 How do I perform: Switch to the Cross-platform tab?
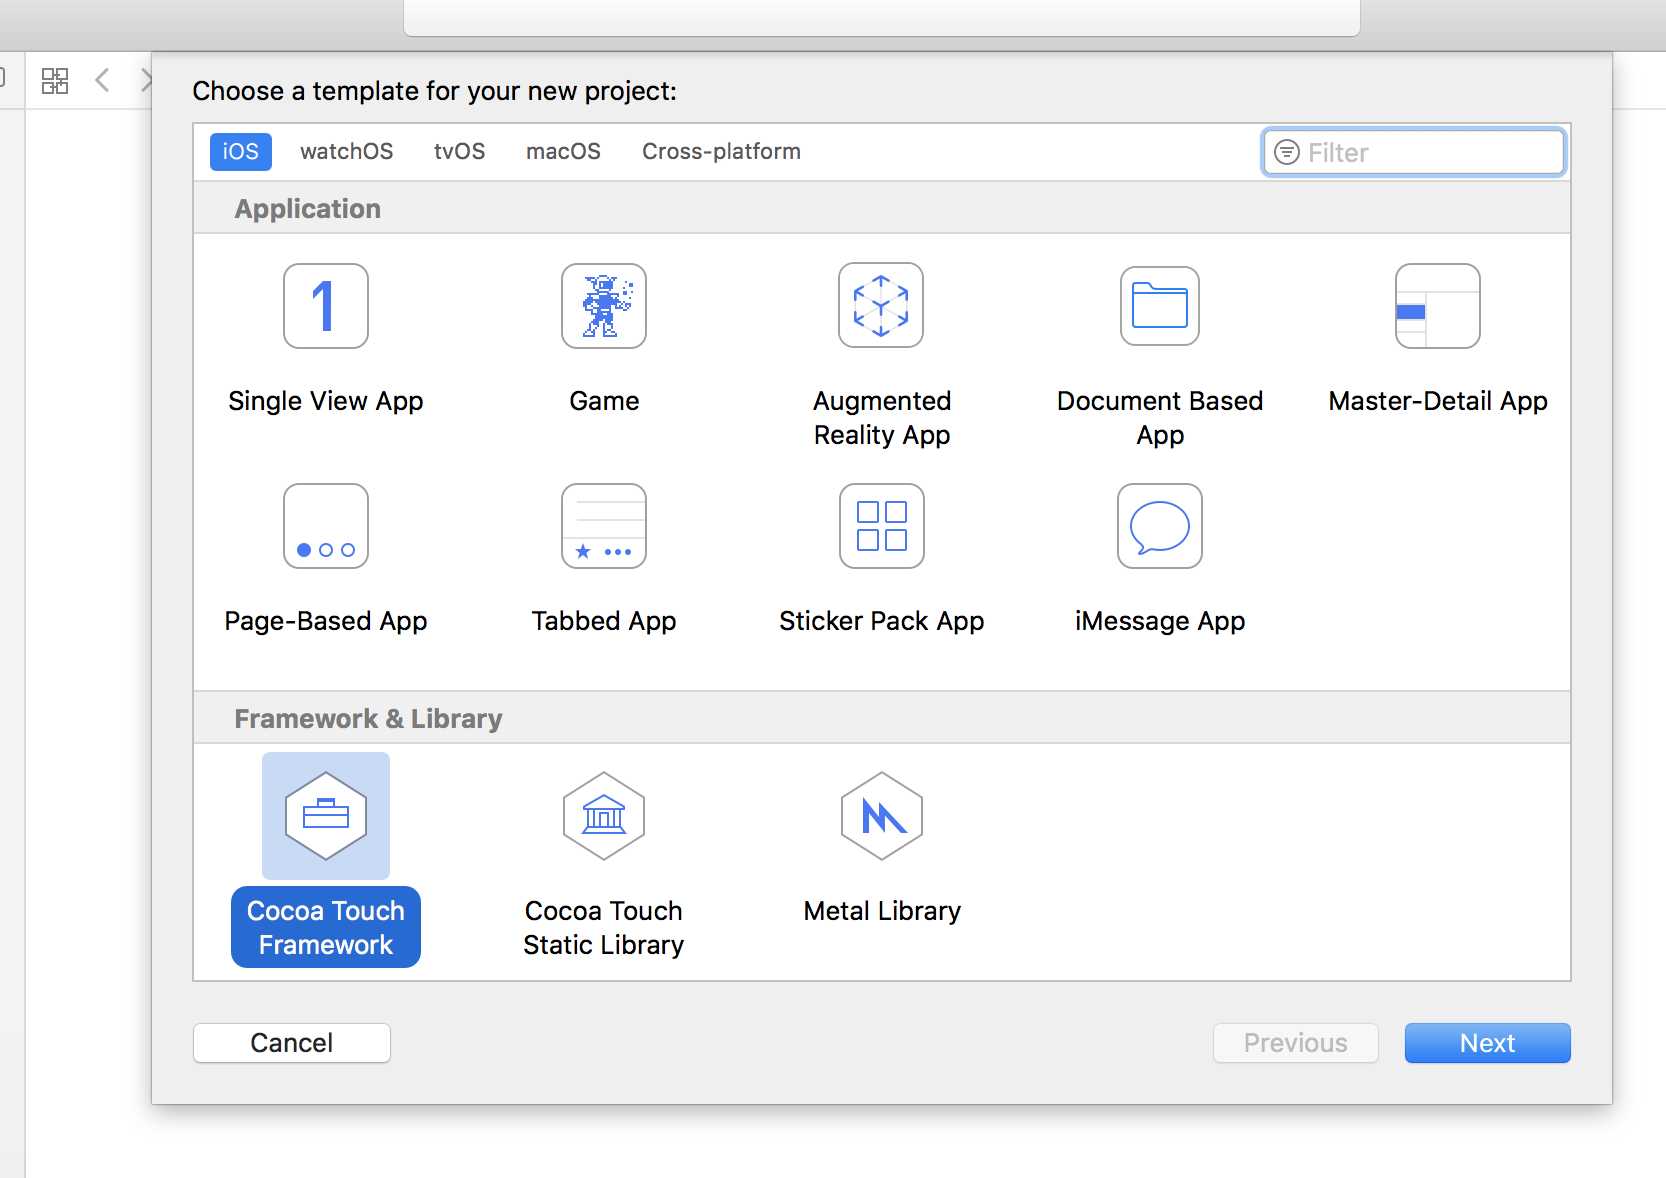click(x=721, y=152)
